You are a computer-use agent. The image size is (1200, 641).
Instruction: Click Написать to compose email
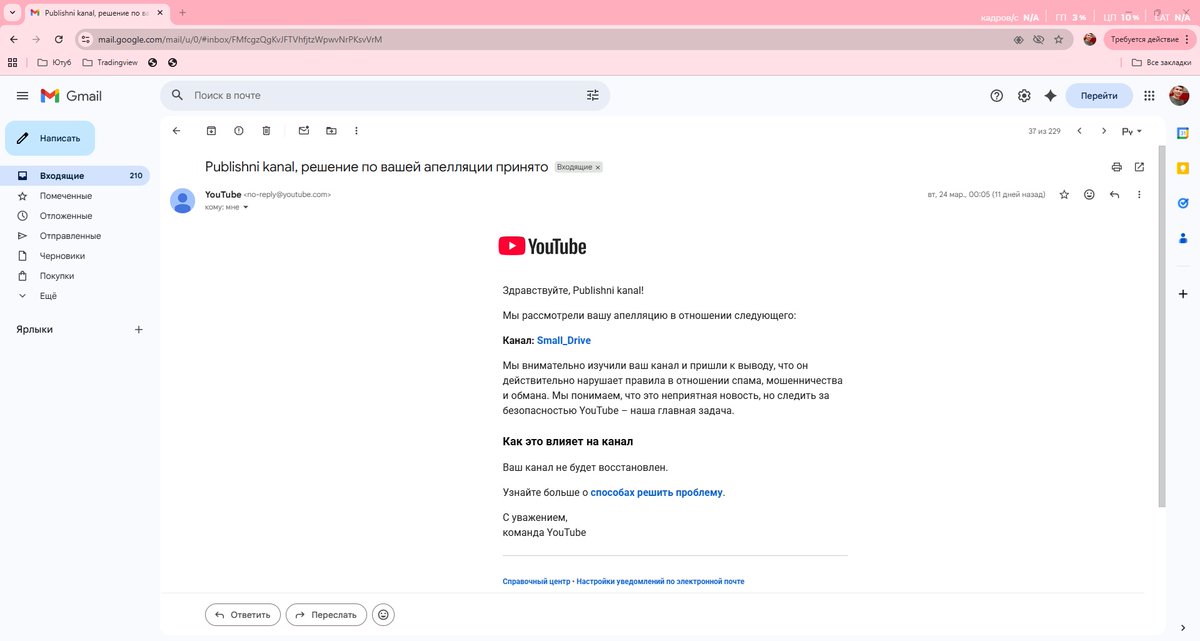tap(50, 138)
